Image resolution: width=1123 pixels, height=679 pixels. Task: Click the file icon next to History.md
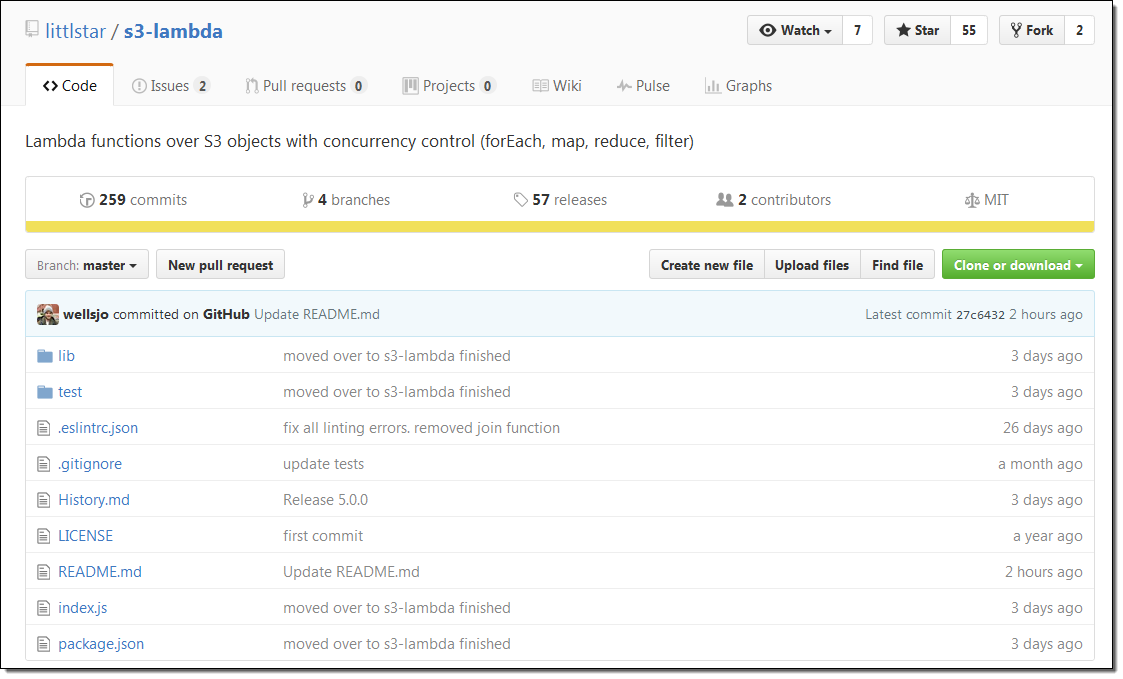pos(44,500)
